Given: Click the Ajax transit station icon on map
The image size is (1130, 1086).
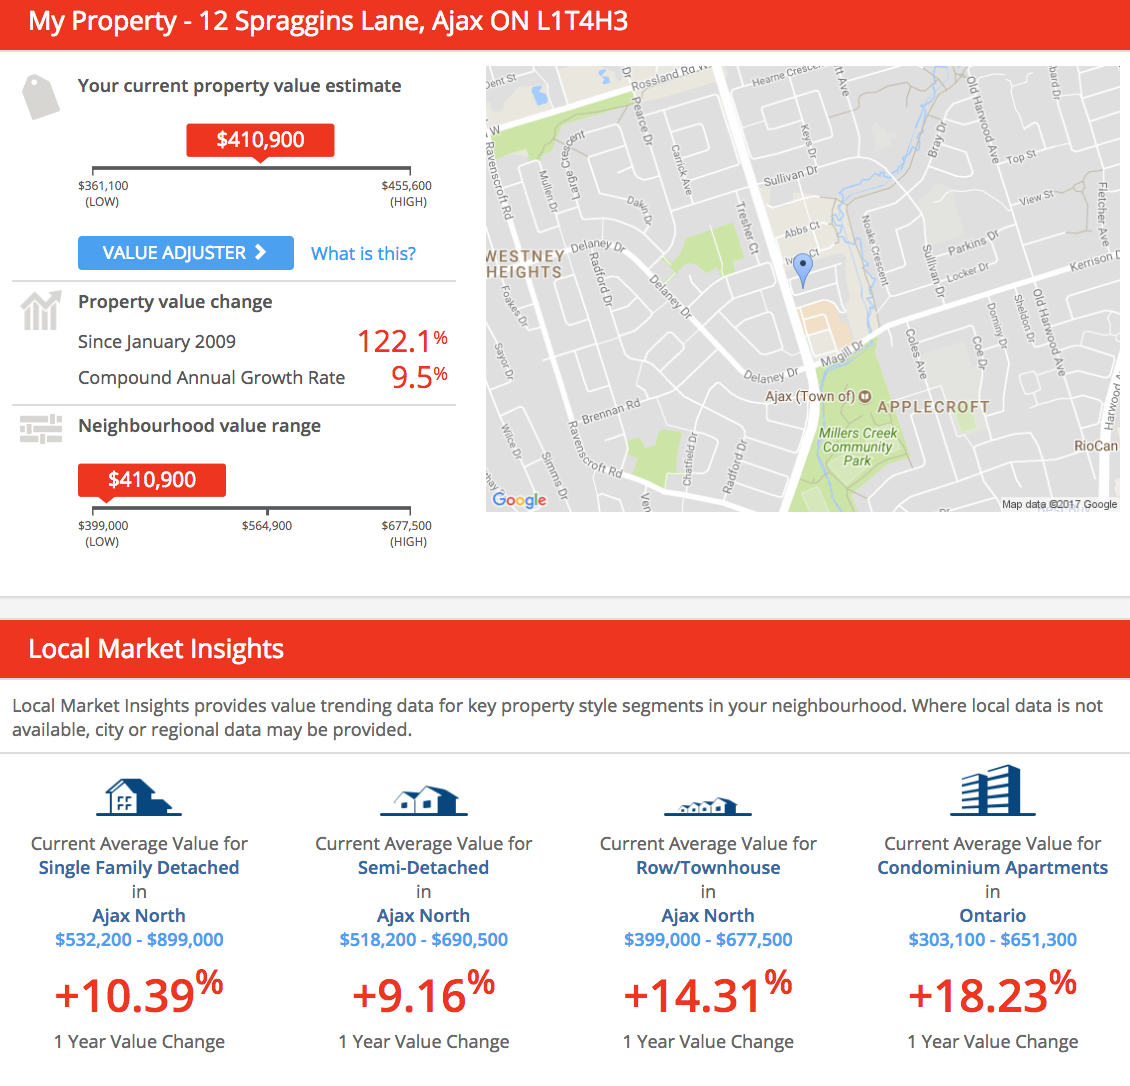Looking at the screenshot, I should [x=865, y=396].
